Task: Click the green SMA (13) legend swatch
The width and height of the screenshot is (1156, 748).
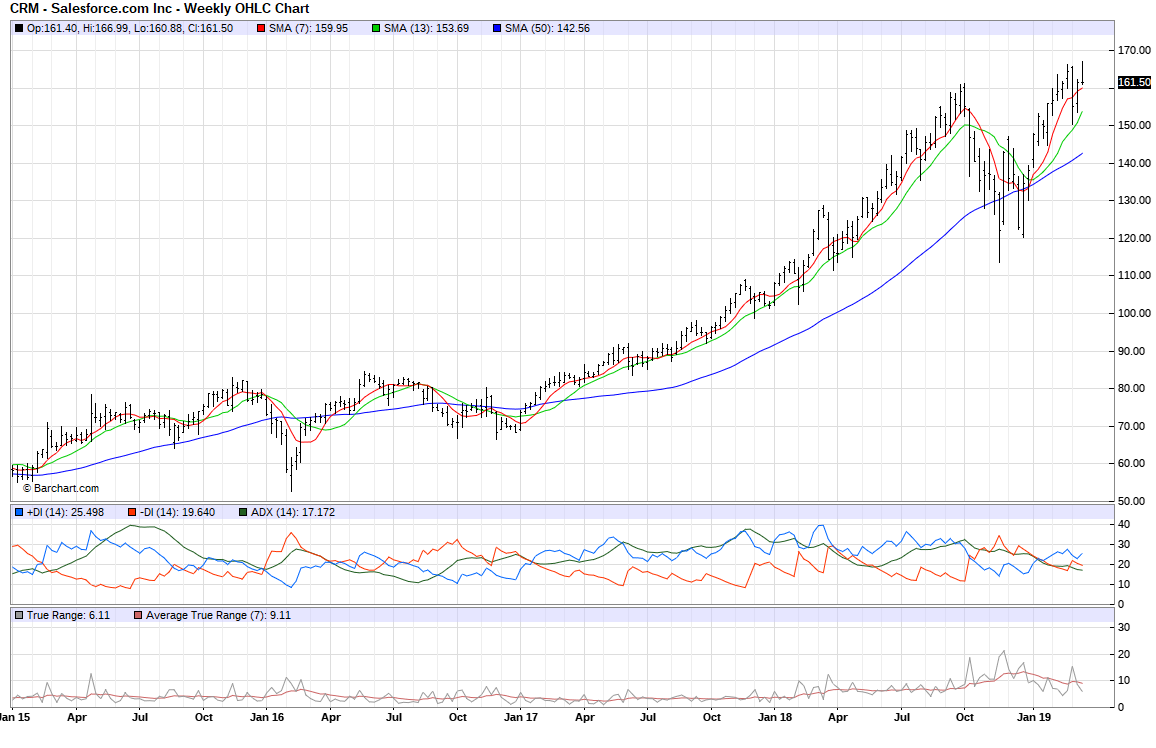Action: [376, 28]
